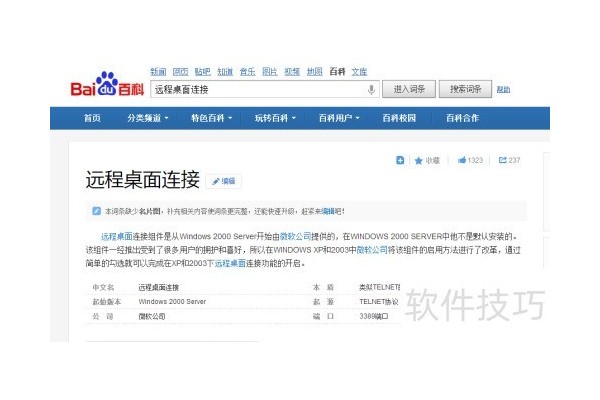
Task: Click 远程桌面 link starting the first paragraph
Action: pos(117,236)
